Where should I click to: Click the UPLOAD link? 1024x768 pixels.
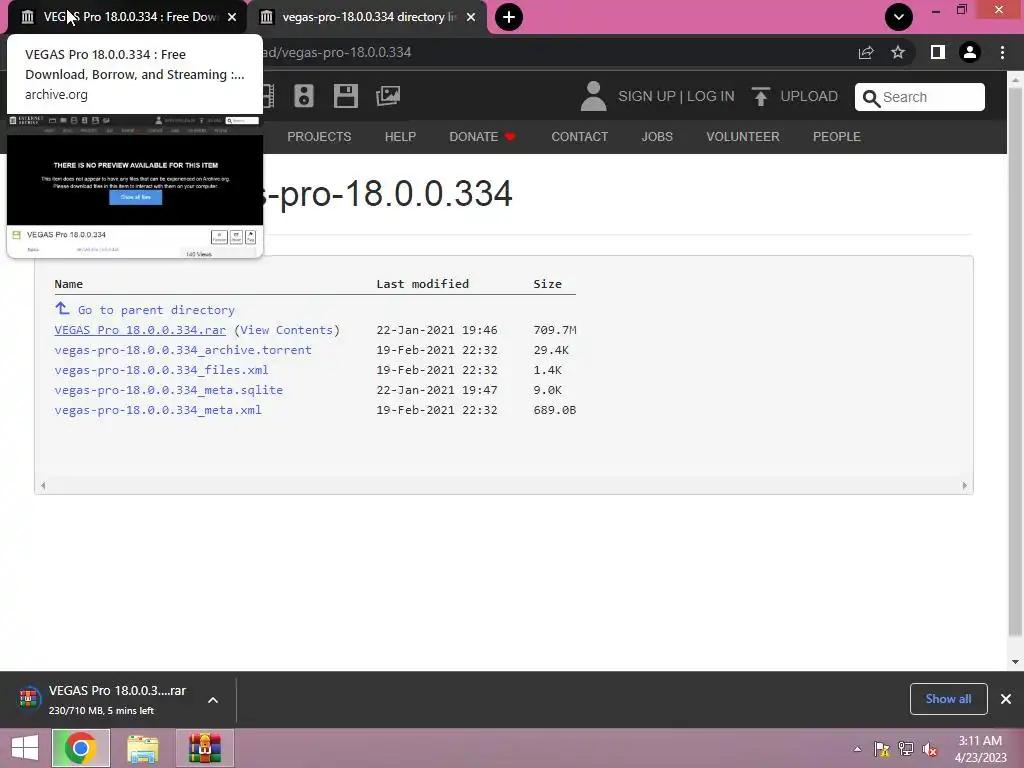pyautogui.click(x=808, y=96)
